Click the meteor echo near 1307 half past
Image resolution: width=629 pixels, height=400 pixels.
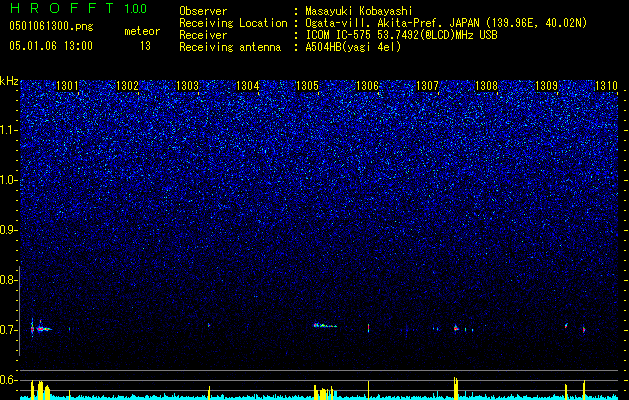pyautogui.click(x=456, y=328)
